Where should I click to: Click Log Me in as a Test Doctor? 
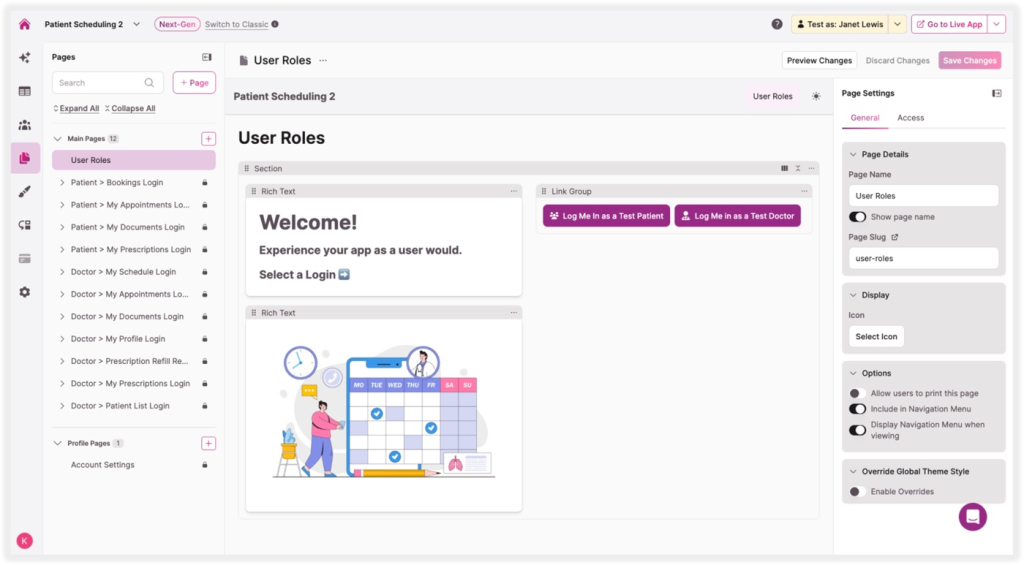tap(737, 216)
